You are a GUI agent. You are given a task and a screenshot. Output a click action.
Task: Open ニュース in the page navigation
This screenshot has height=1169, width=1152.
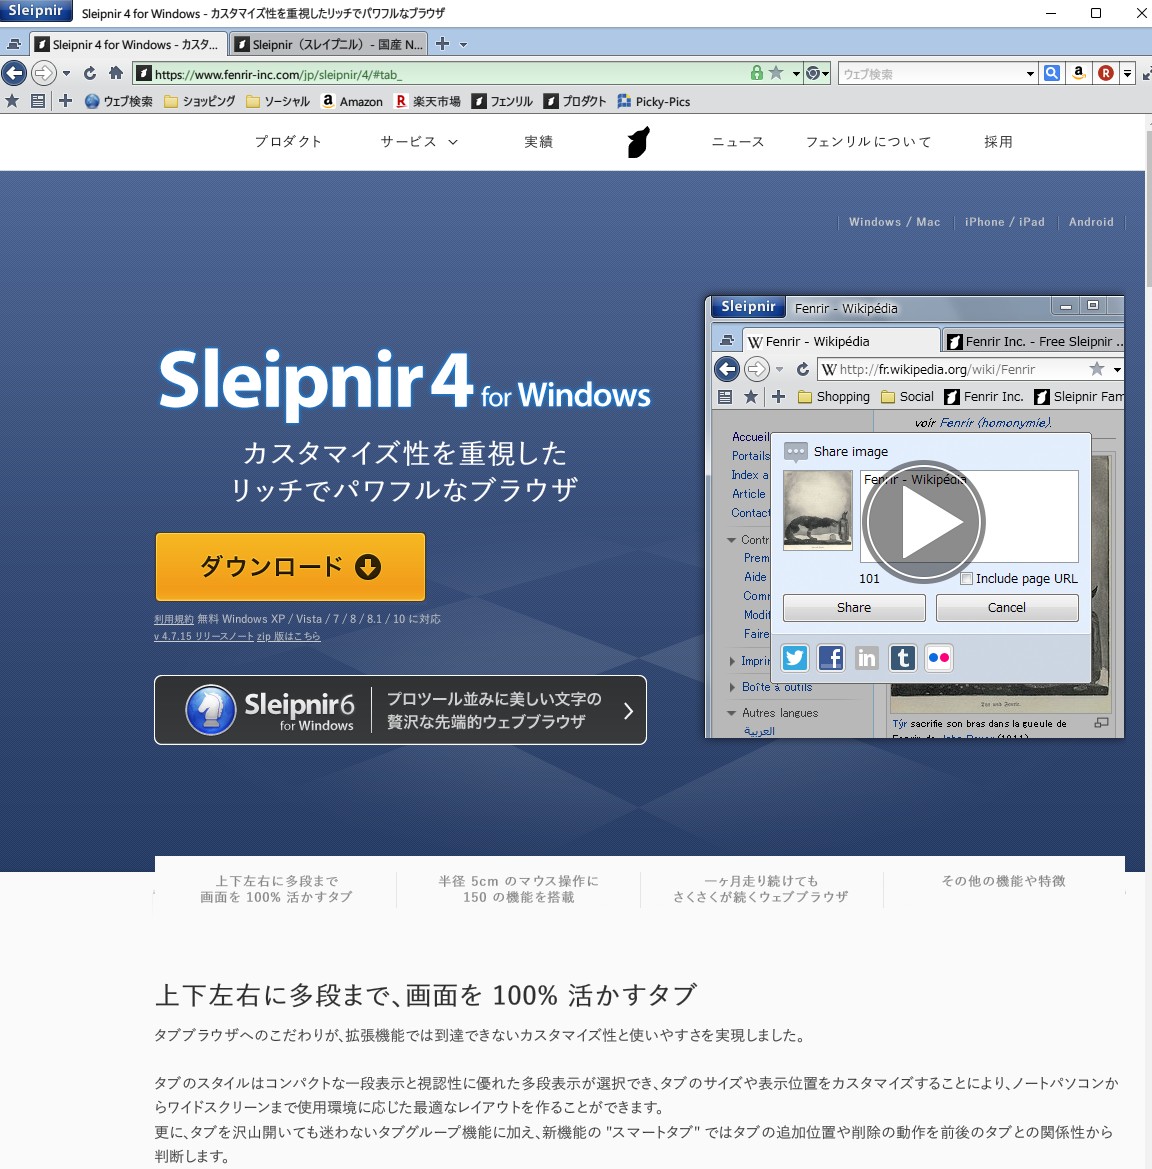coord(737,142)
